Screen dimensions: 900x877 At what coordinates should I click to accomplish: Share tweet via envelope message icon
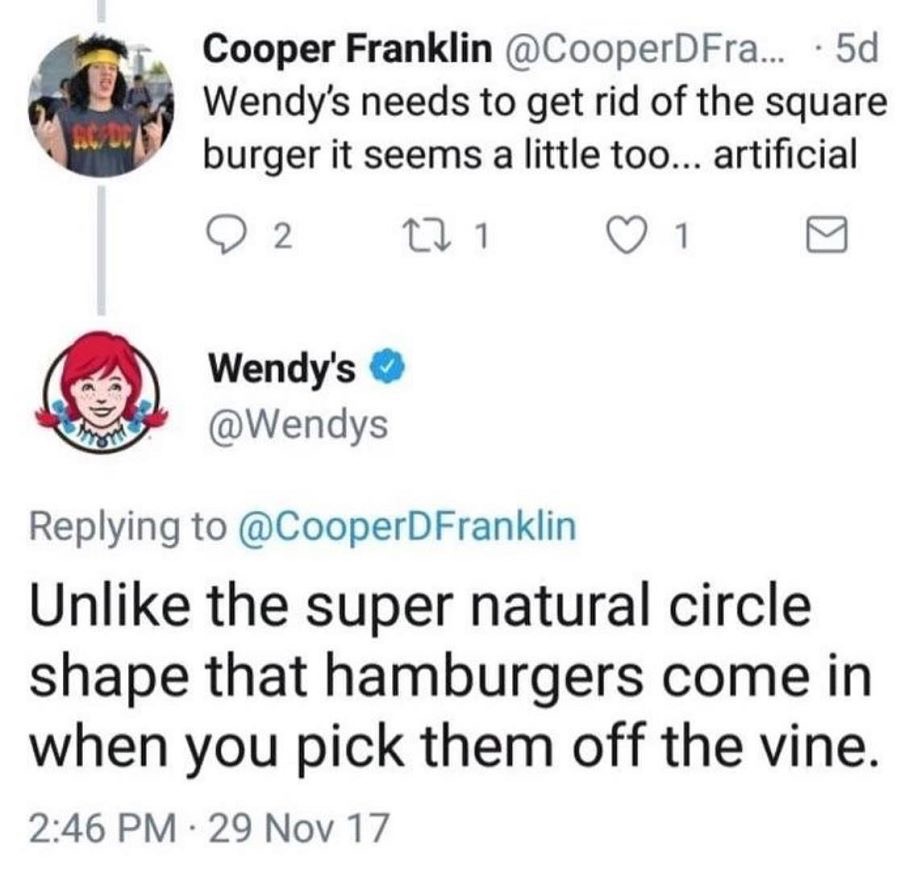[x=827, y=235]
